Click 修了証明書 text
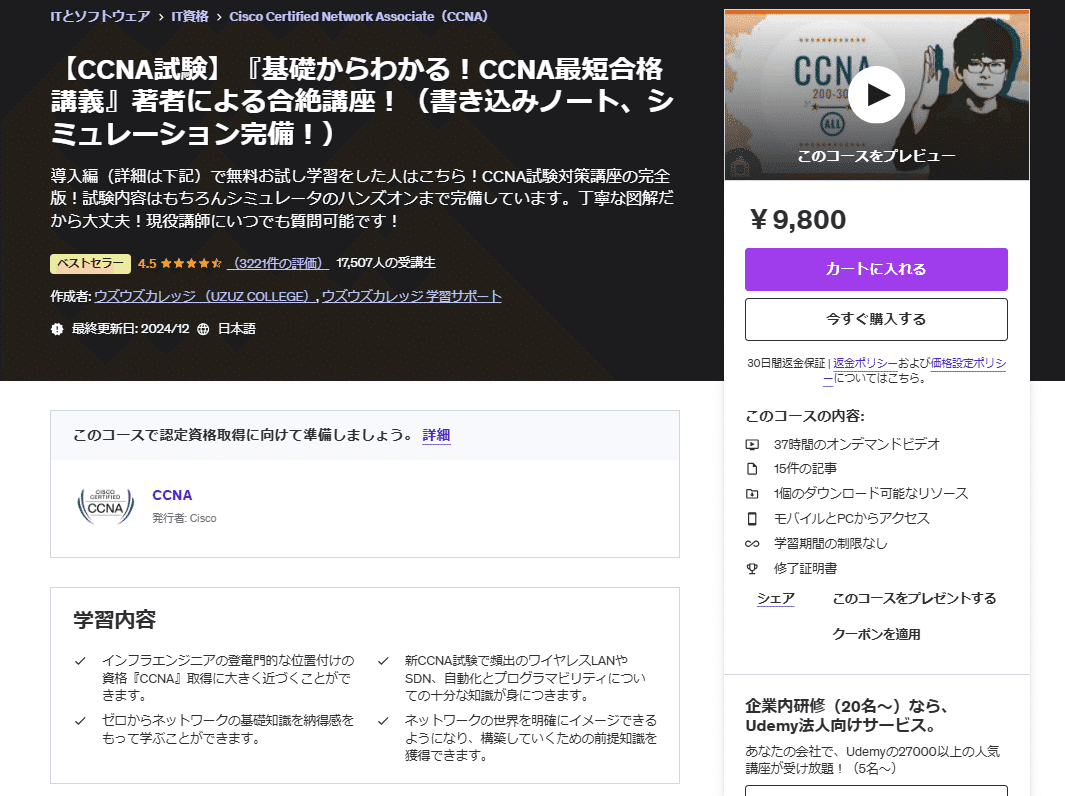 (805, 569)
